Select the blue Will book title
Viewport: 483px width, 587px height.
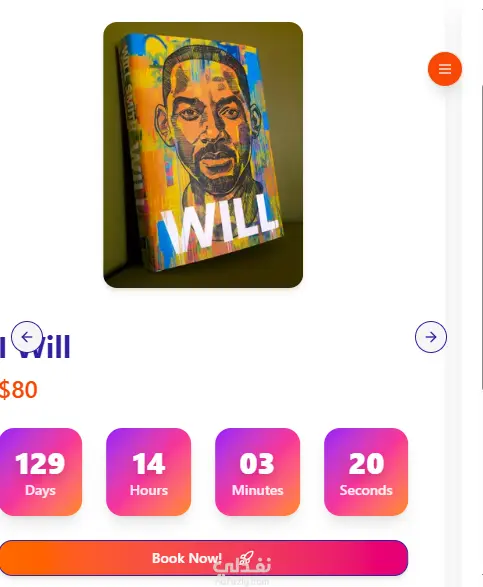coord(35,347)
